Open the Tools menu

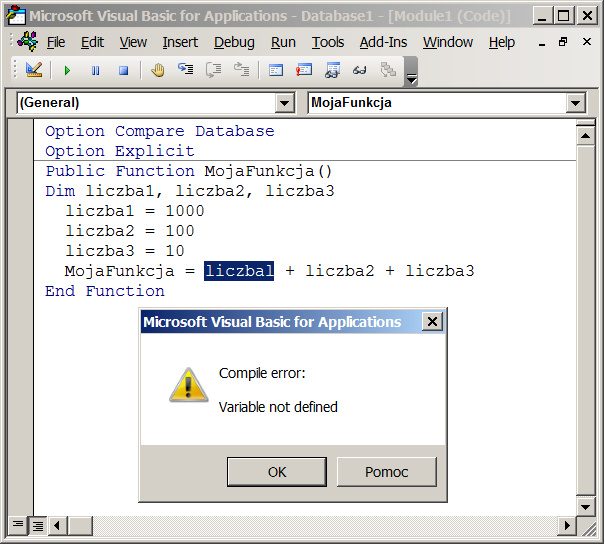tap(328, 42)
